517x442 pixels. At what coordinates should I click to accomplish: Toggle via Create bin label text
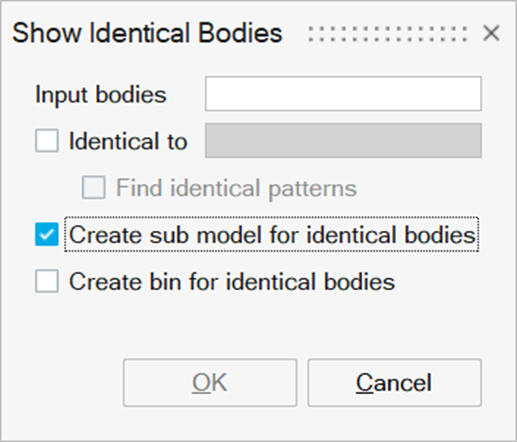(x=232, y=282)
